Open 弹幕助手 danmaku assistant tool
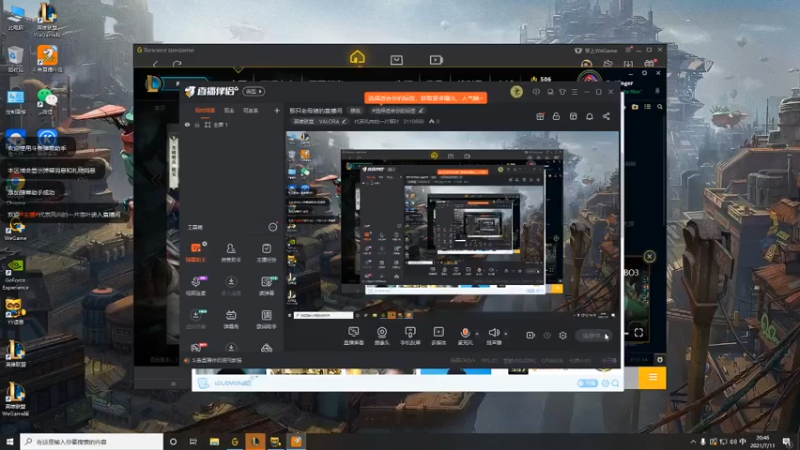 click(196, 252)
